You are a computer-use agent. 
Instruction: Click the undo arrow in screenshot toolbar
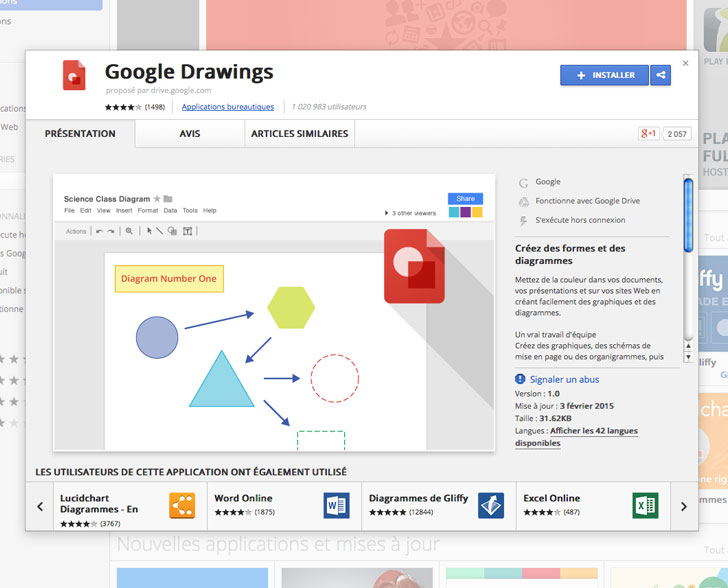coord(99,231)
